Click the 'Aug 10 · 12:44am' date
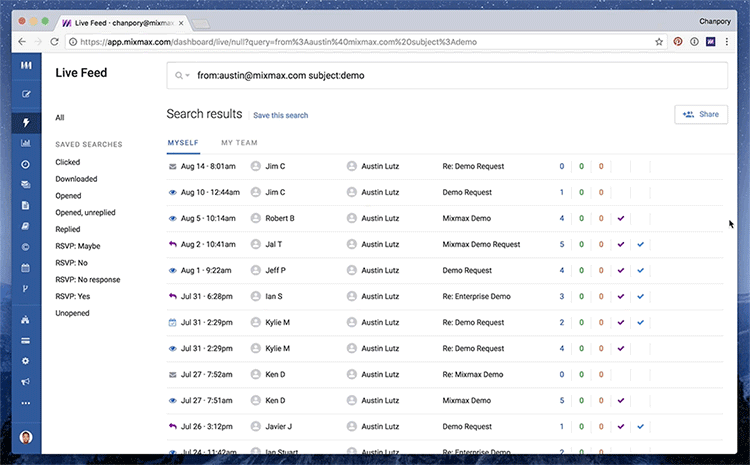The image size is (750, 465). point(210,192)
